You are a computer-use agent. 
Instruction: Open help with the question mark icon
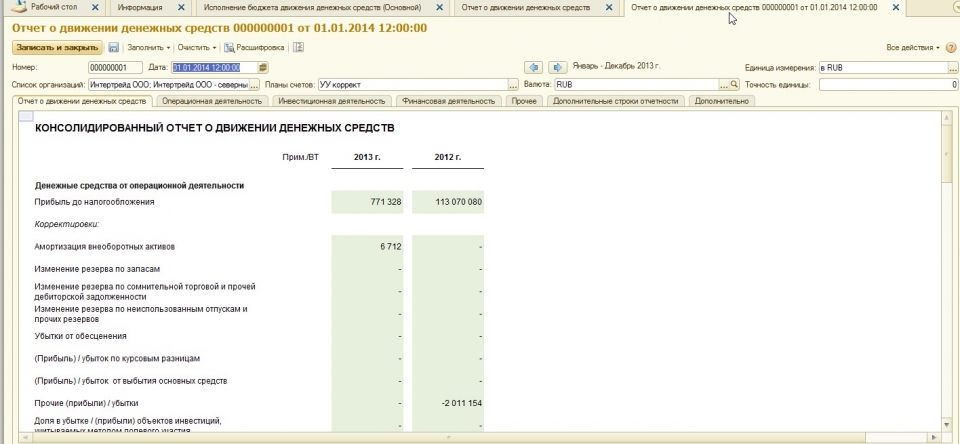[x=952, y=47]
